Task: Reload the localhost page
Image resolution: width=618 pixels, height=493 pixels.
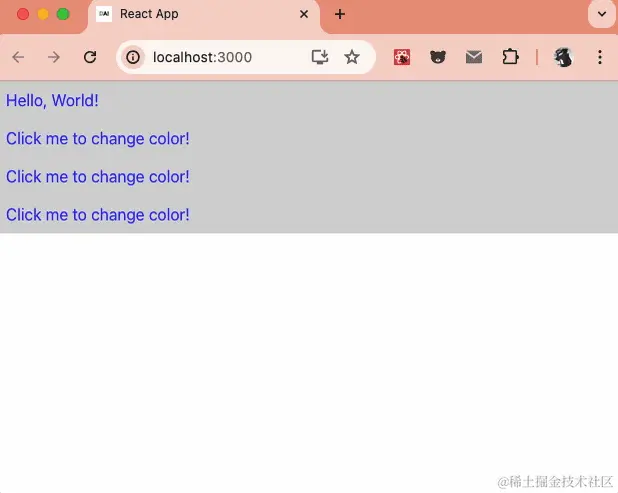Action: pos(90,57)
